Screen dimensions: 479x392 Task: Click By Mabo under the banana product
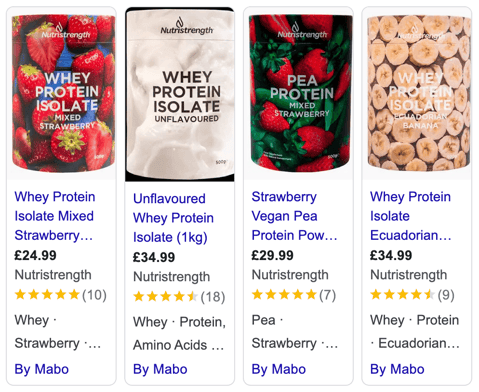pyautogui.click(x=397, y=369)
